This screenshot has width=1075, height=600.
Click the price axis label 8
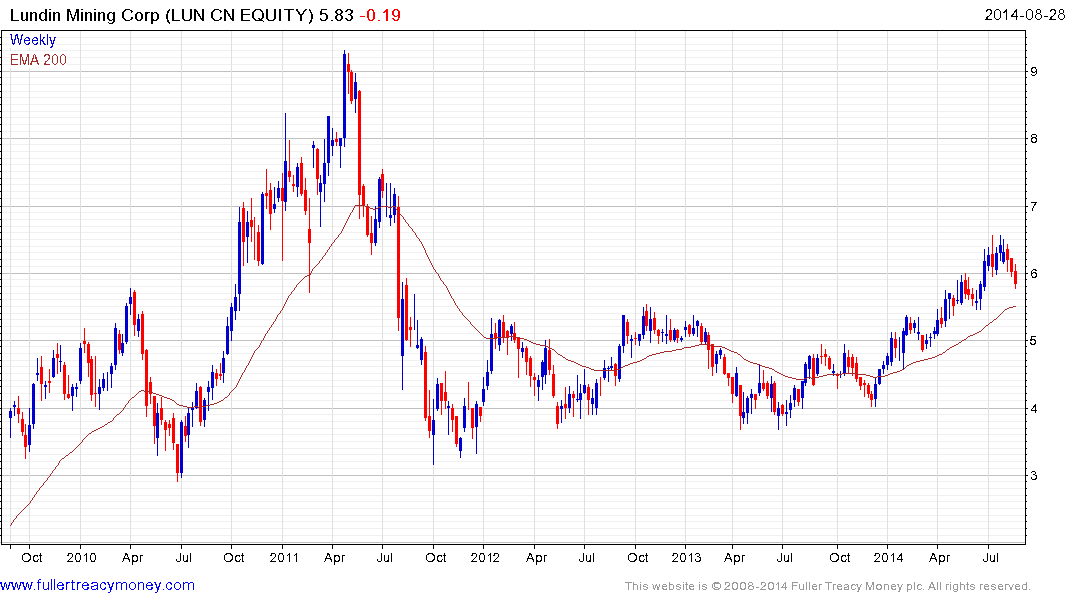point(1034,139)
